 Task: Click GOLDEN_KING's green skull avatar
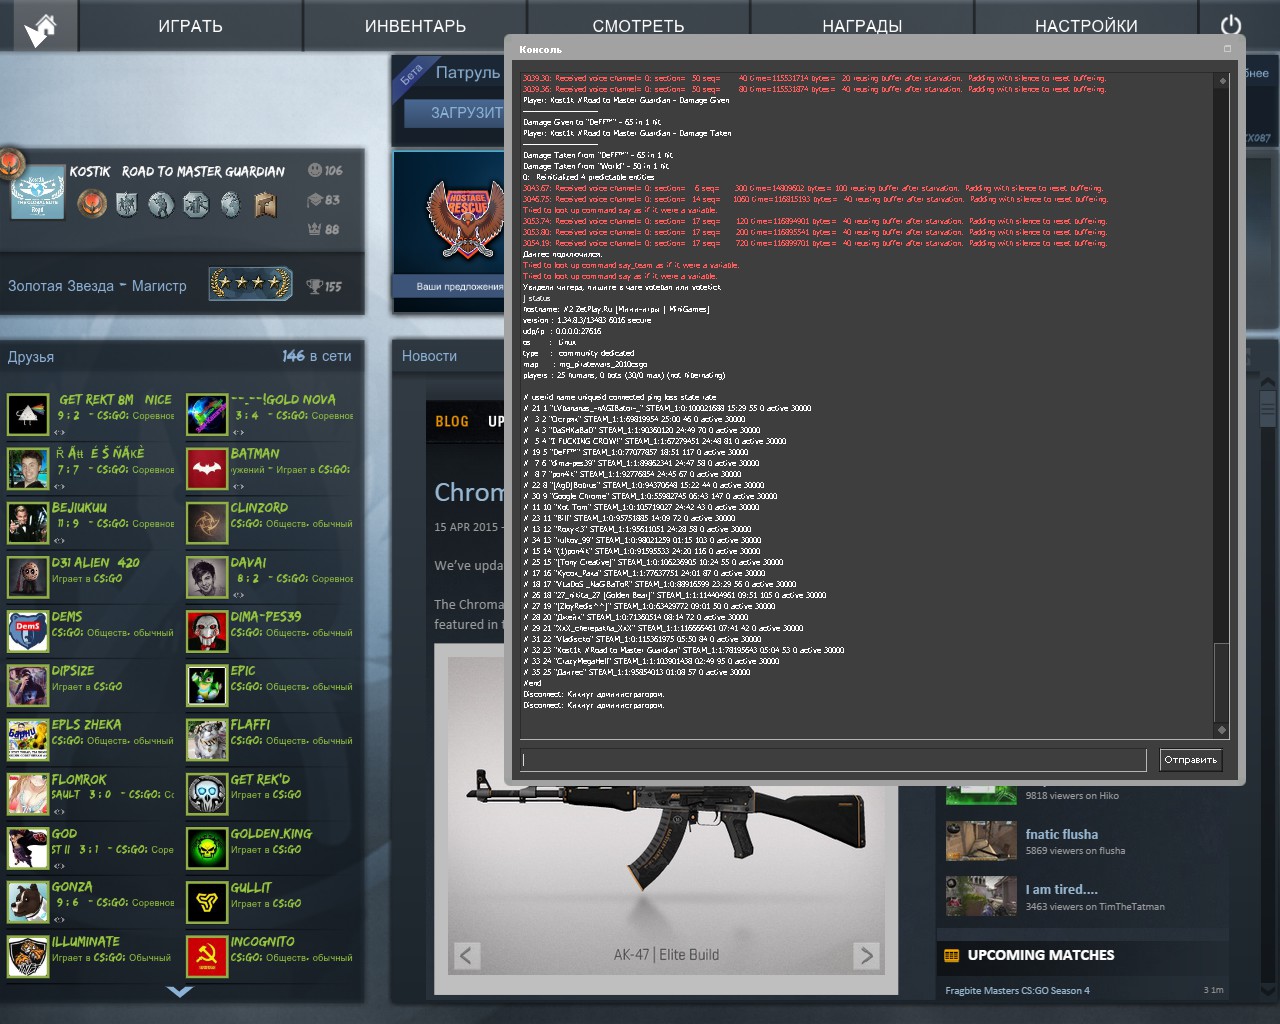pyautogui.click(x=207, y=848)
